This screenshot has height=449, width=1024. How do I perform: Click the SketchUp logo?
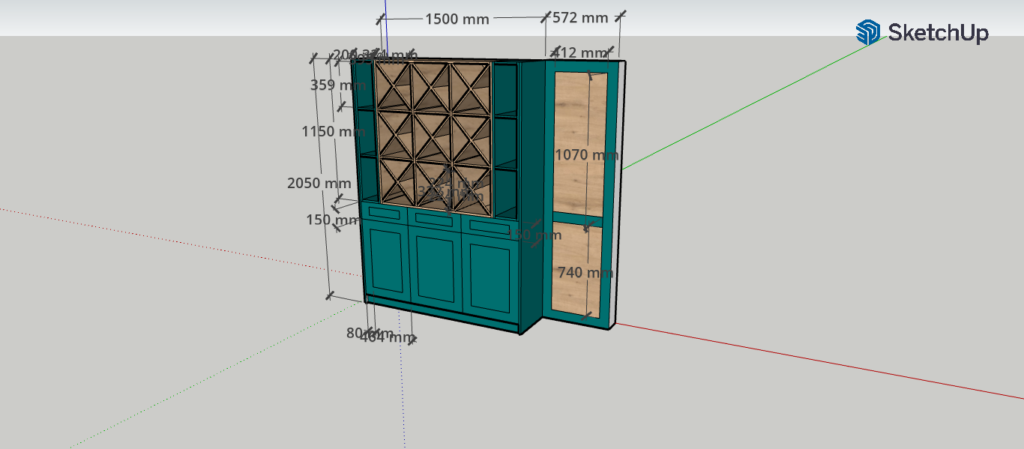[921, 33]
